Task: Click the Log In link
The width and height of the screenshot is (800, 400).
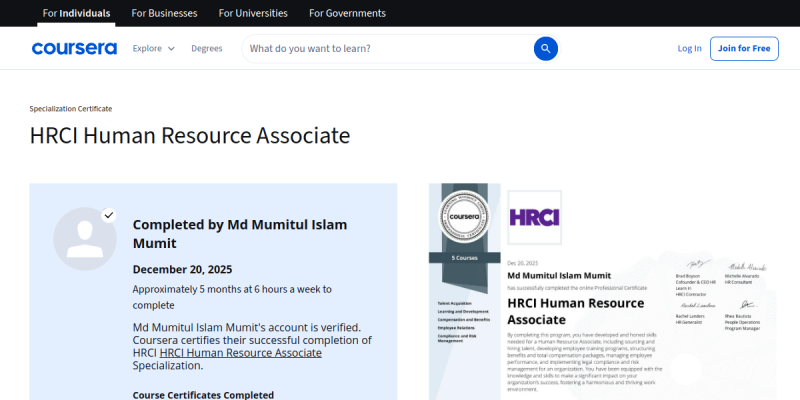Action: [689, 48]
